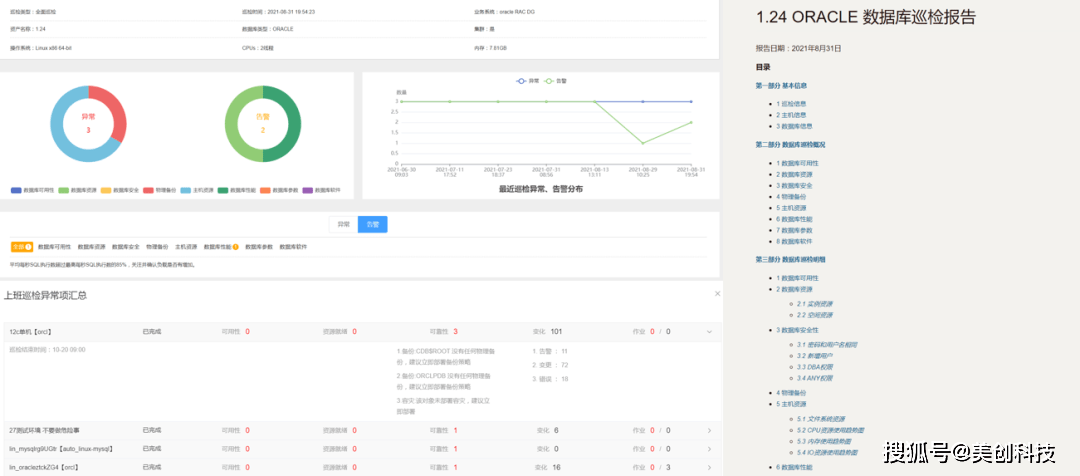Select the 全部 category filter
The height and width of the screenshot is (476, 1080).
(21, 247)
